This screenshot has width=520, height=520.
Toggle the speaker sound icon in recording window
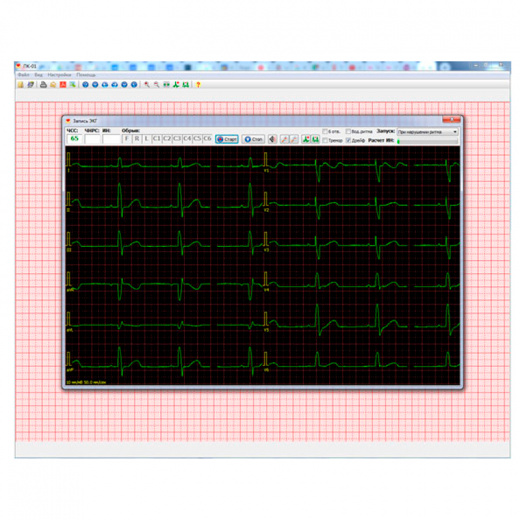point(273,139)
